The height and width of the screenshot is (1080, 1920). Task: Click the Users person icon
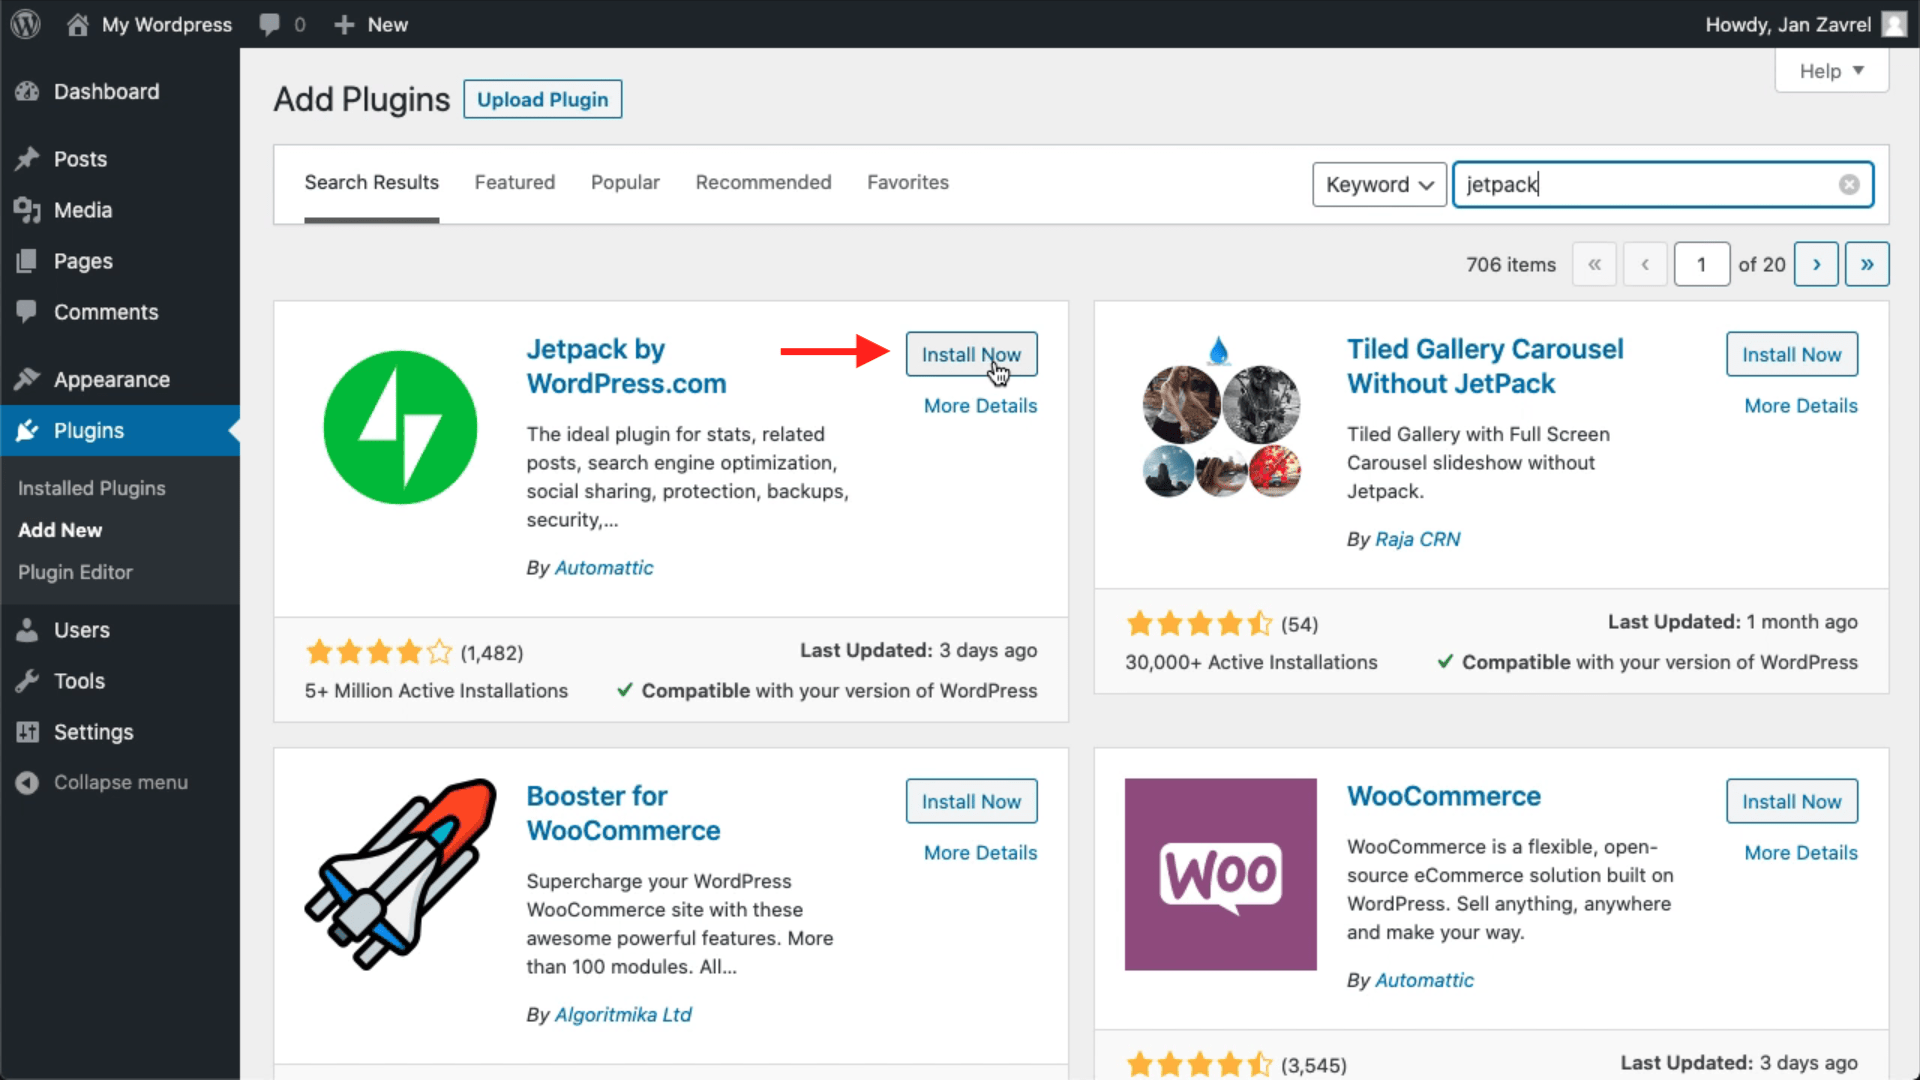[x=27, y=630]
